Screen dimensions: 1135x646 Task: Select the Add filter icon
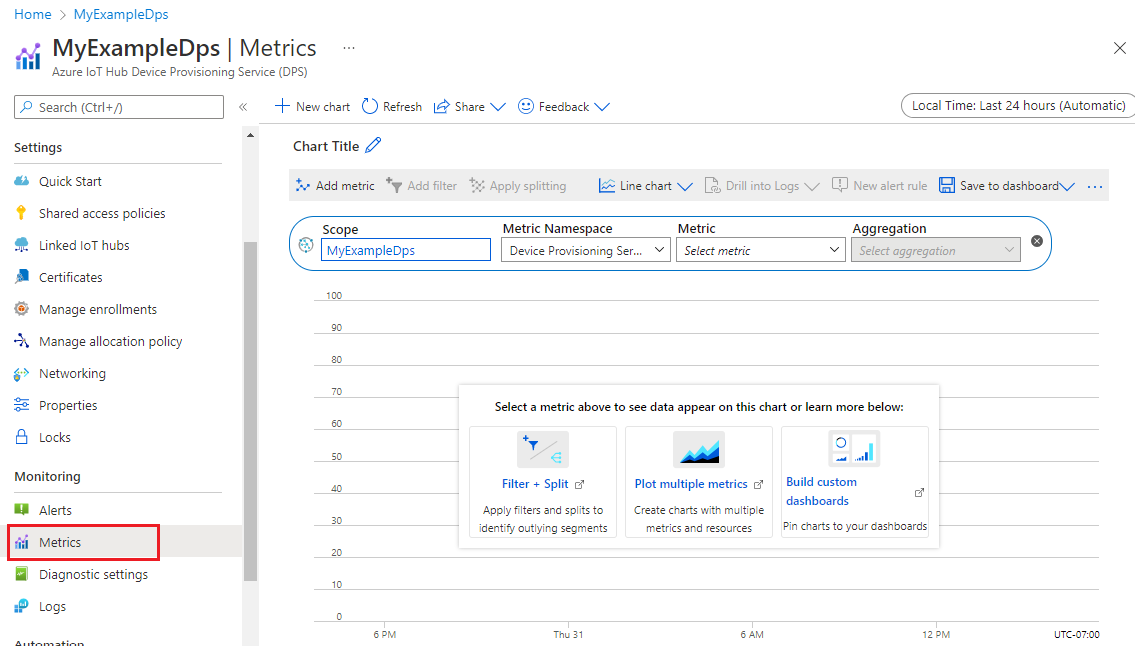(393, 185)
